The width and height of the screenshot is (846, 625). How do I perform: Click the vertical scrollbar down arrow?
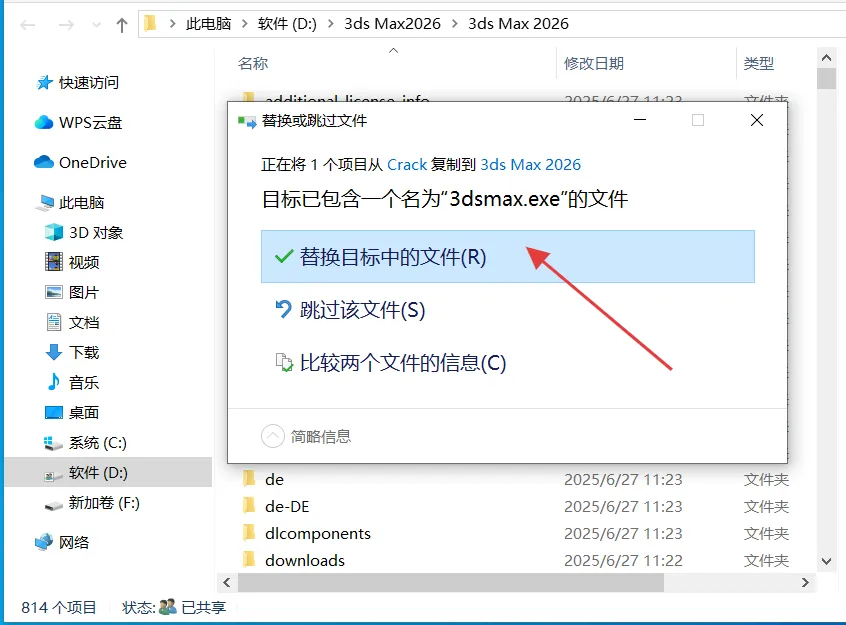tap(826, 561)
